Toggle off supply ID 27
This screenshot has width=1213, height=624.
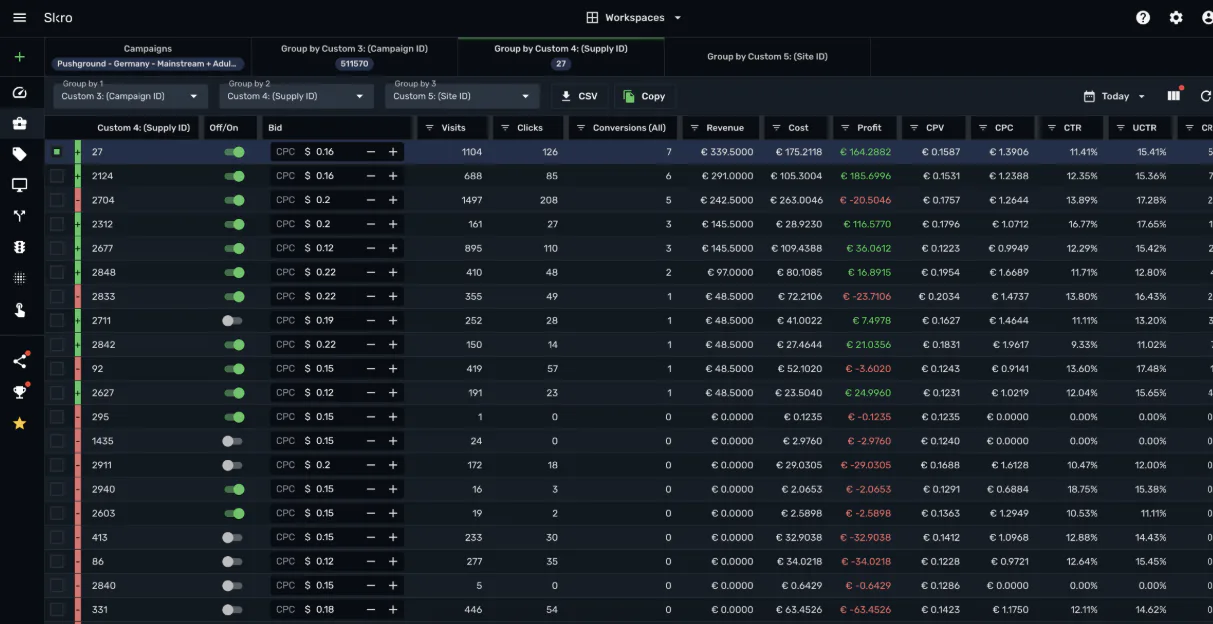point(234,152)
